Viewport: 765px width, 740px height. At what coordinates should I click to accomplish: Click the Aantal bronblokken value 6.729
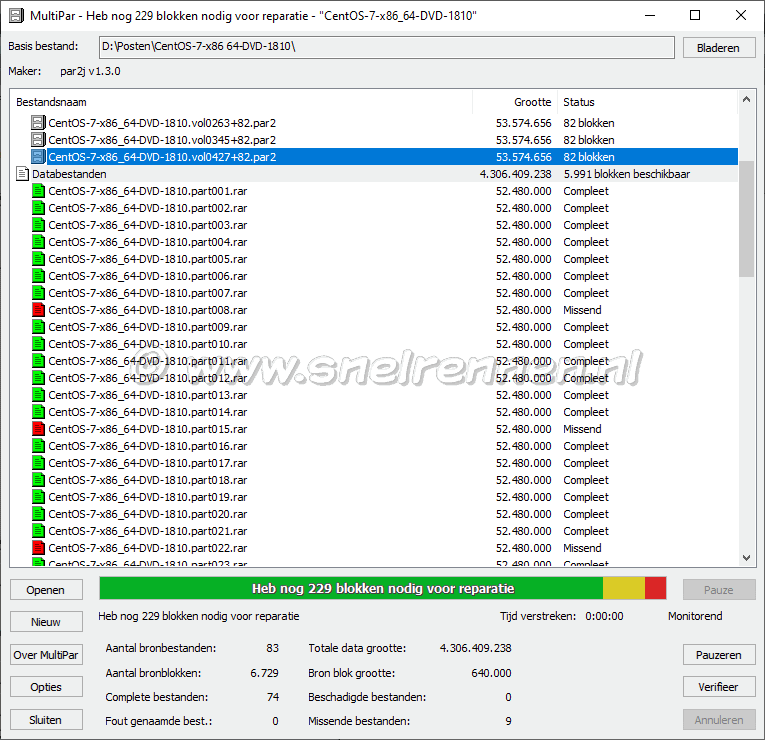tap(264, 673)
